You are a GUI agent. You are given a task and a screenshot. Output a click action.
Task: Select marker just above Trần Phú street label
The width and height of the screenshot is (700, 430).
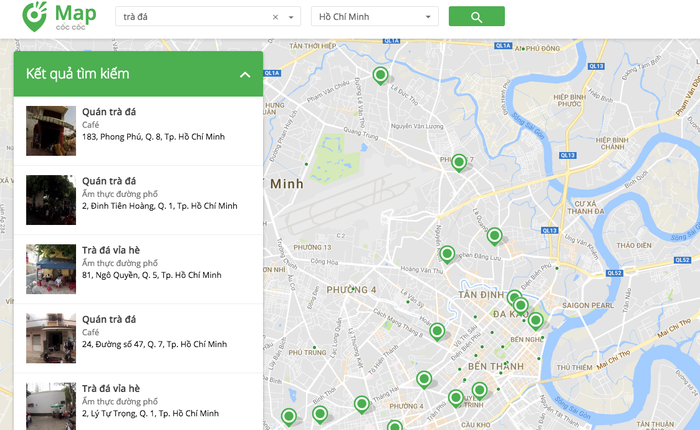click(456, 398)
